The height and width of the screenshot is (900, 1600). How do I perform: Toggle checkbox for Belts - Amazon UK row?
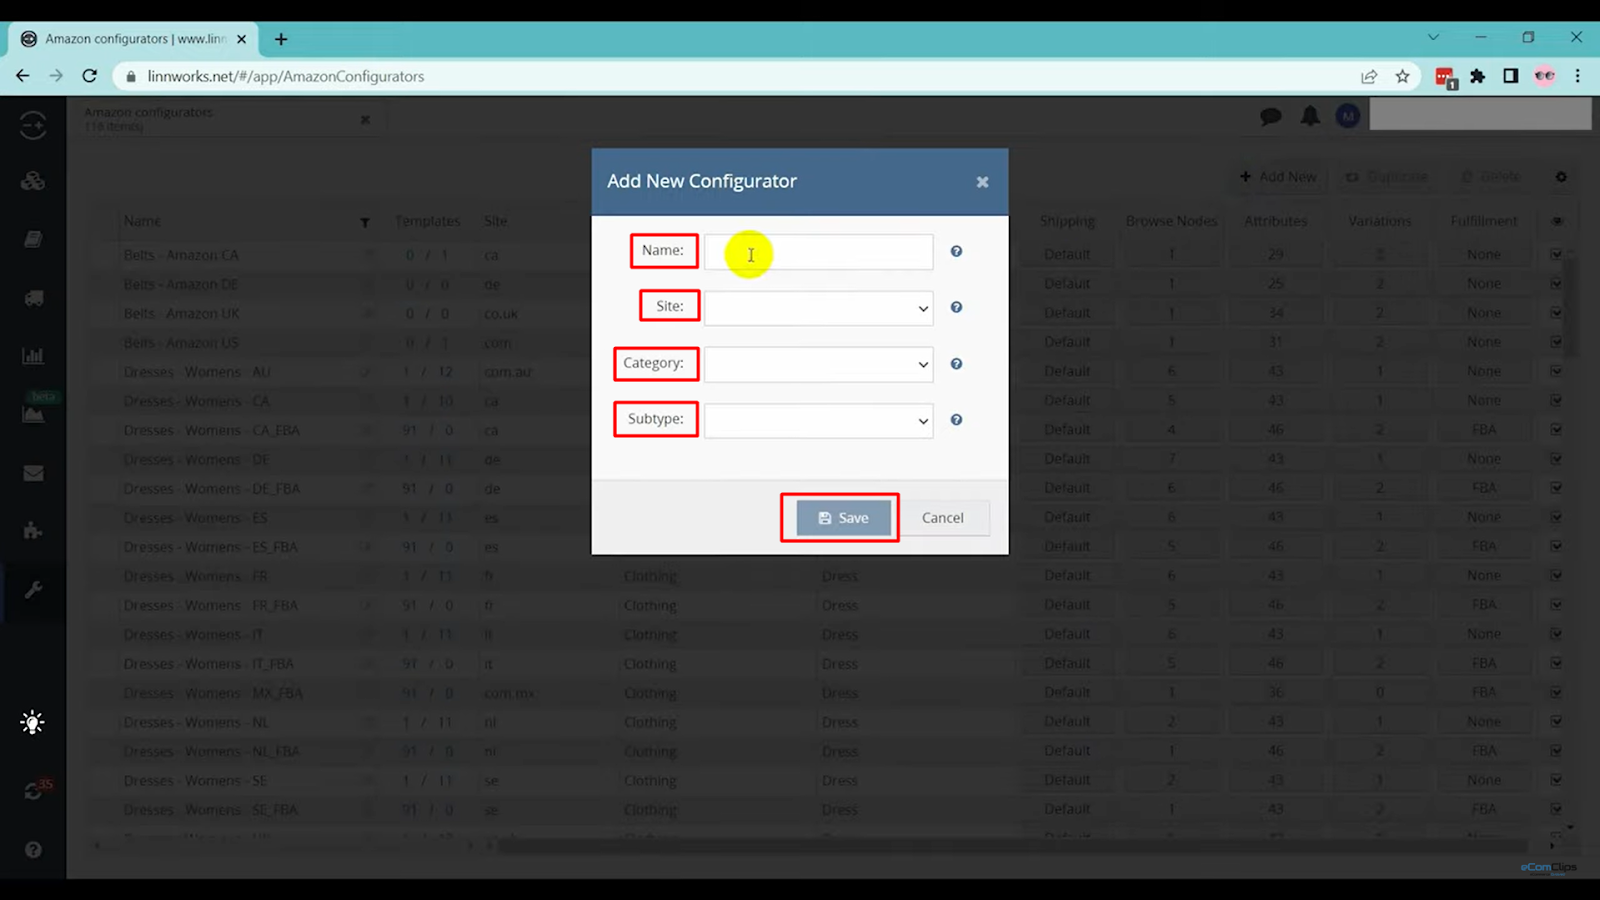(x=1556, y=313)
